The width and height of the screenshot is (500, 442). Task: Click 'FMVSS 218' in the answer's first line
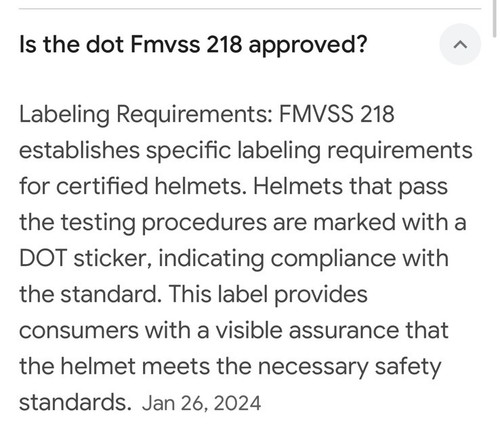click(336, 114)
